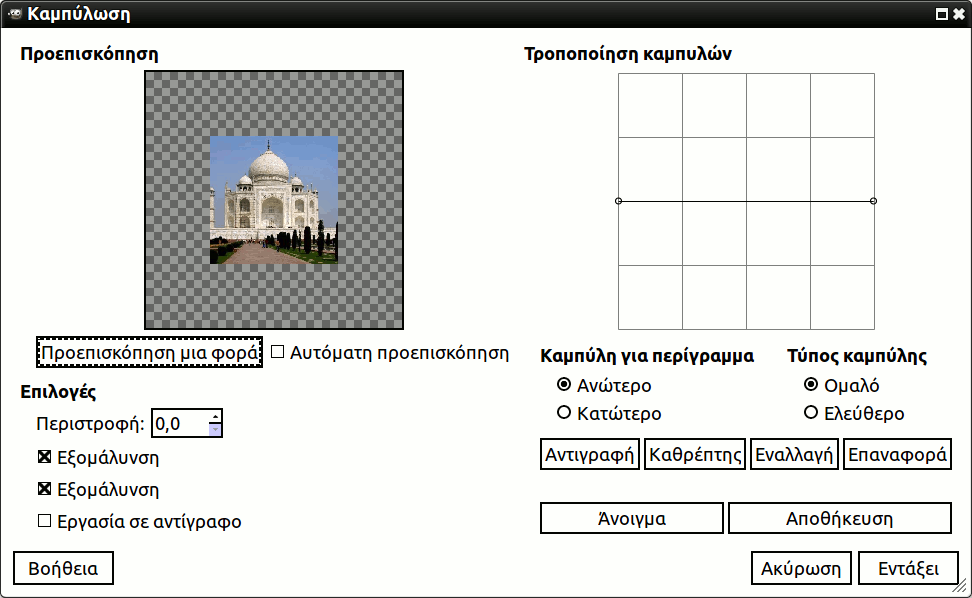This screenshot has width=972, height=598.
Task: Open a saved curve with Άνοιγμα
Action: (x=631, y=518)
